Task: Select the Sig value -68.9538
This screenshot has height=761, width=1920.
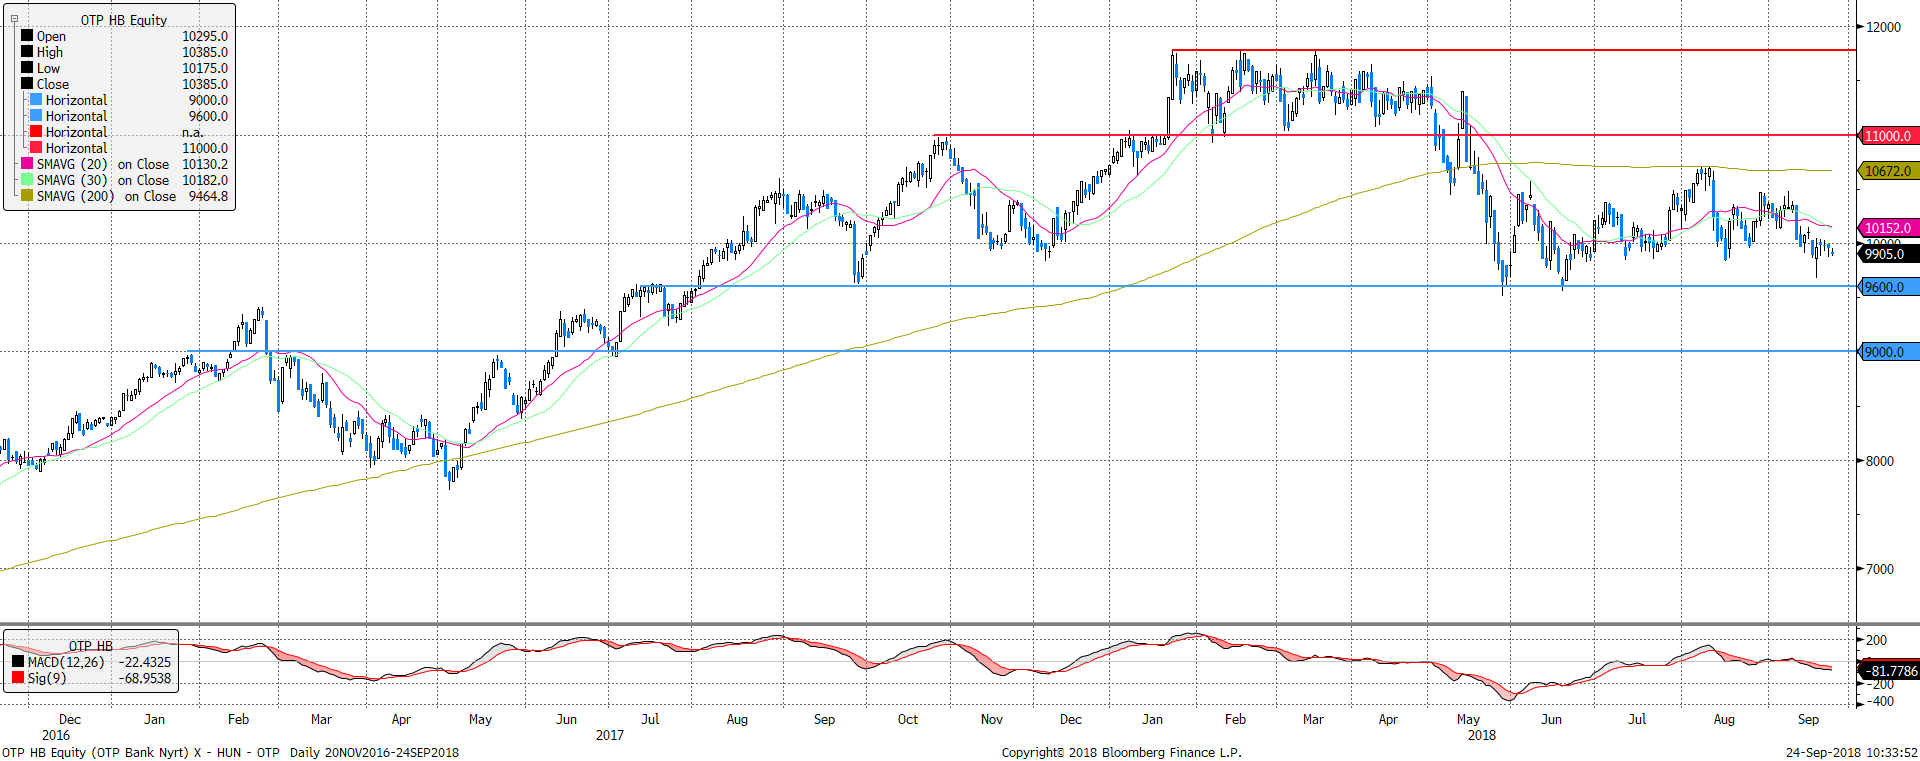Action: tap(145, 678)
